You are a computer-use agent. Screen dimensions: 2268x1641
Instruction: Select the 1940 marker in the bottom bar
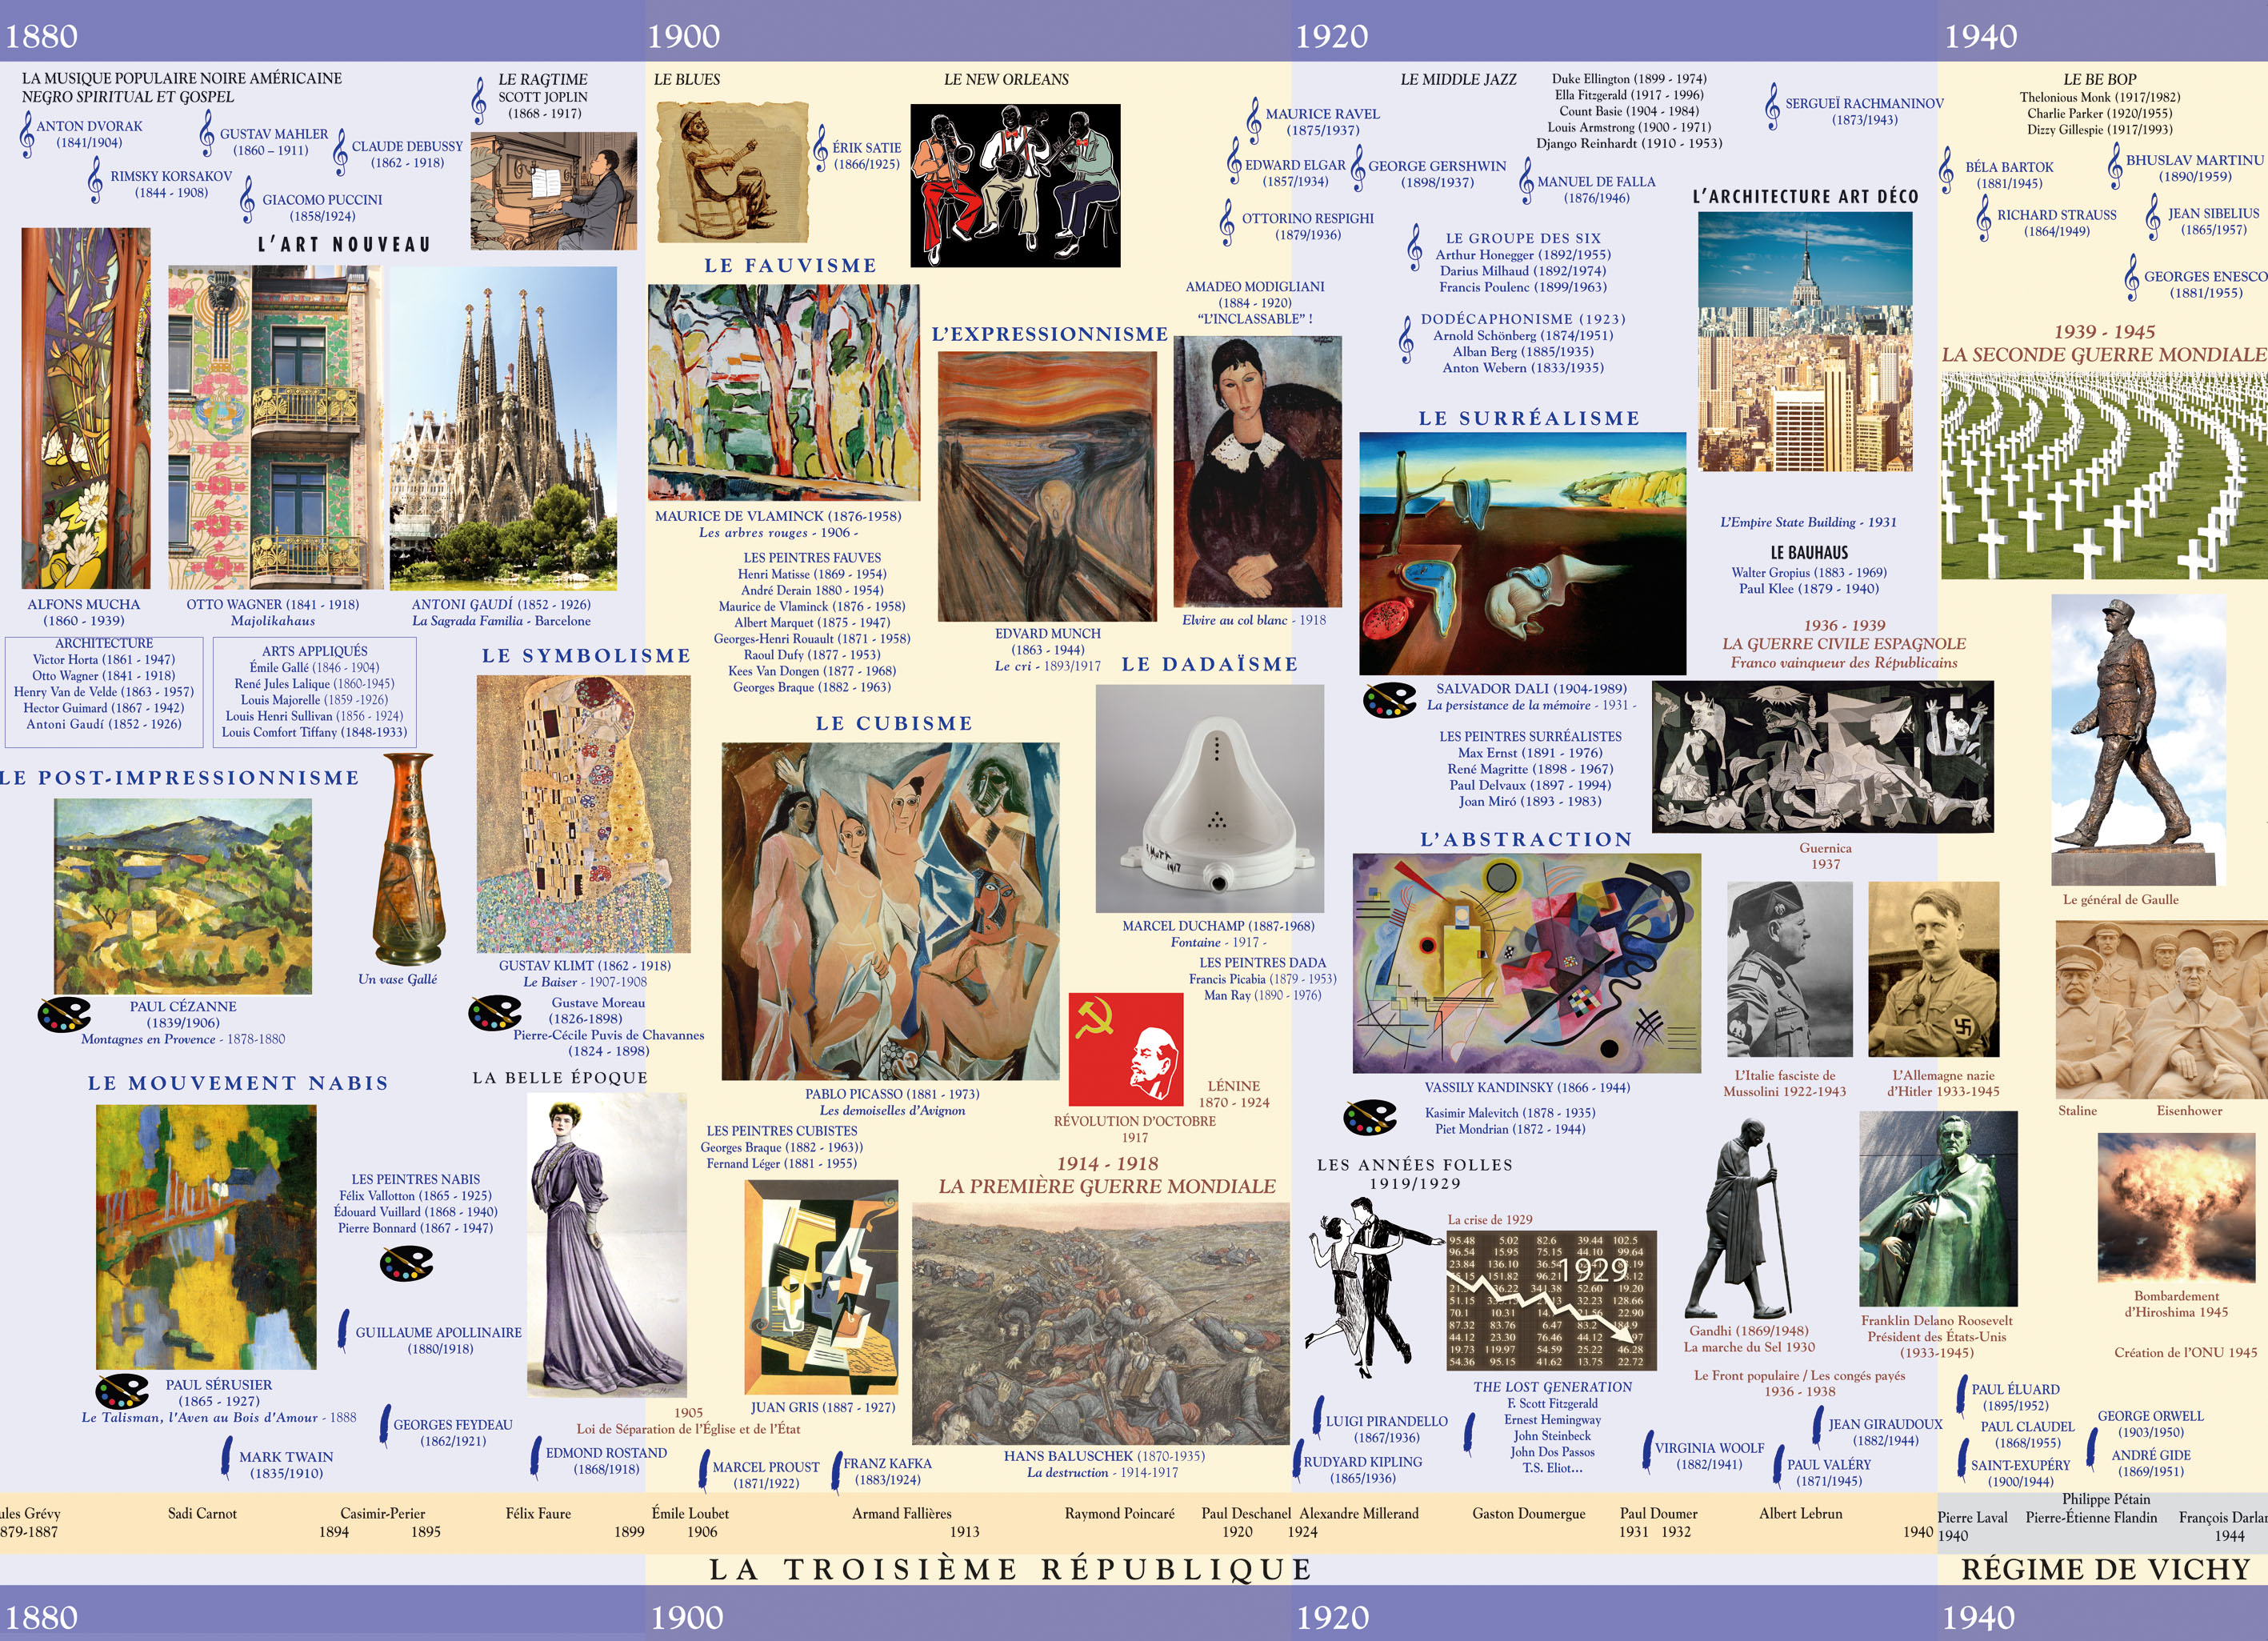coord(1980,1617)
